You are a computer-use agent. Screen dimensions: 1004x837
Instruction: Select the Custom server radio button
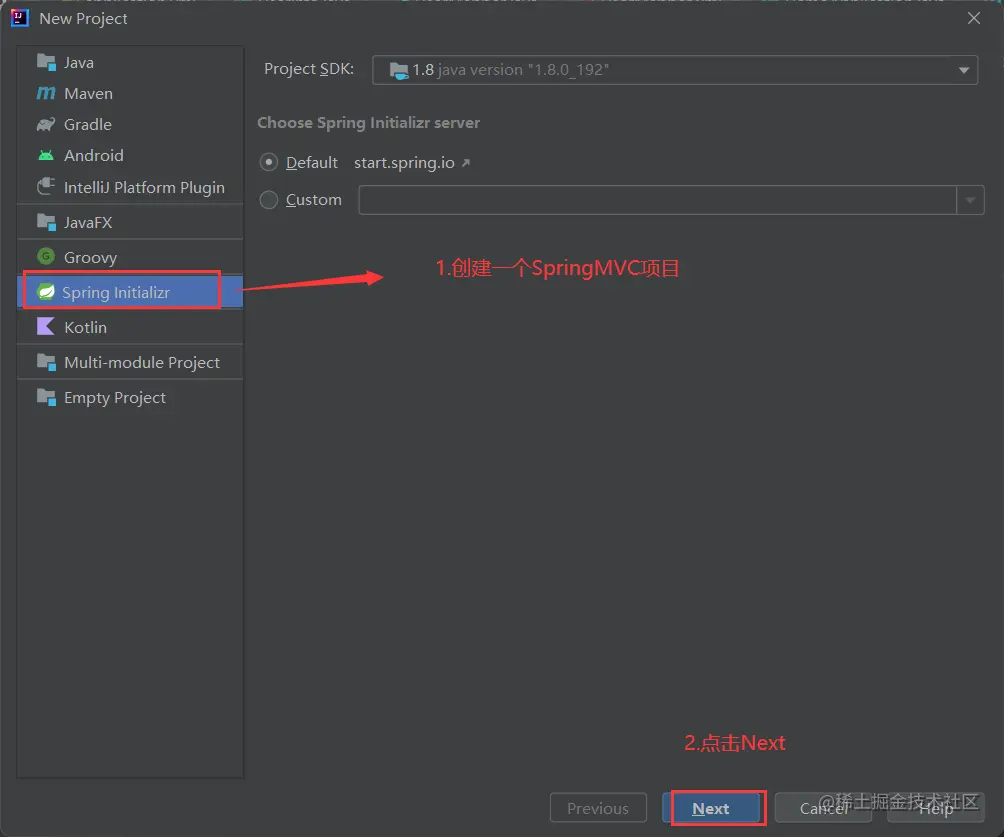tap(269, 200)
